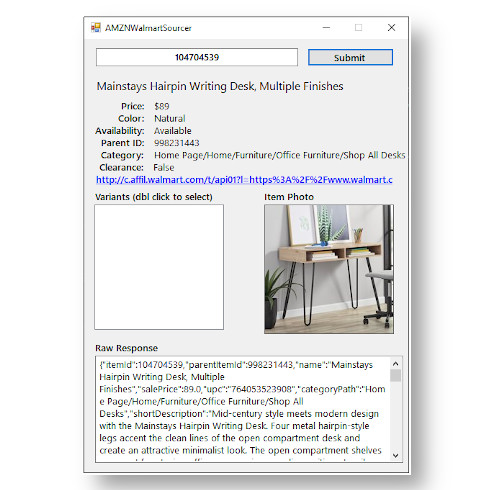Minimize the AMZNWalmartSourcer window
Screen dimensions: 490x490
tap(327, 28)
